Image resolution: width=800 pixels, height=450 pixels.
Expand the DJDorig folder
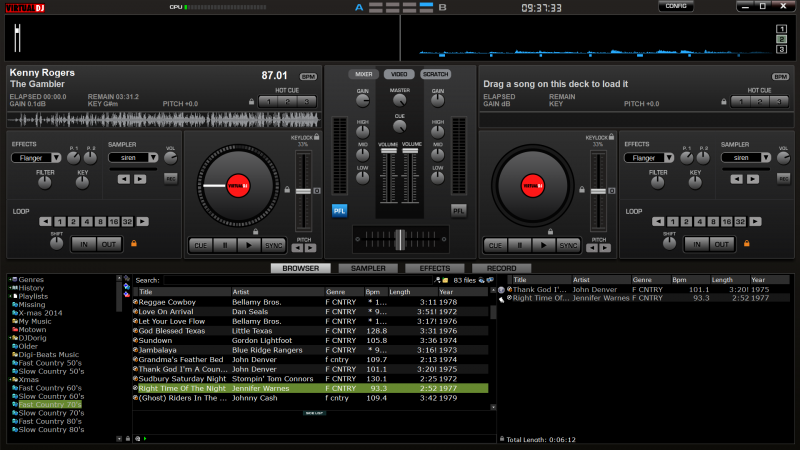pyautogui.click(x=10, y=338)
